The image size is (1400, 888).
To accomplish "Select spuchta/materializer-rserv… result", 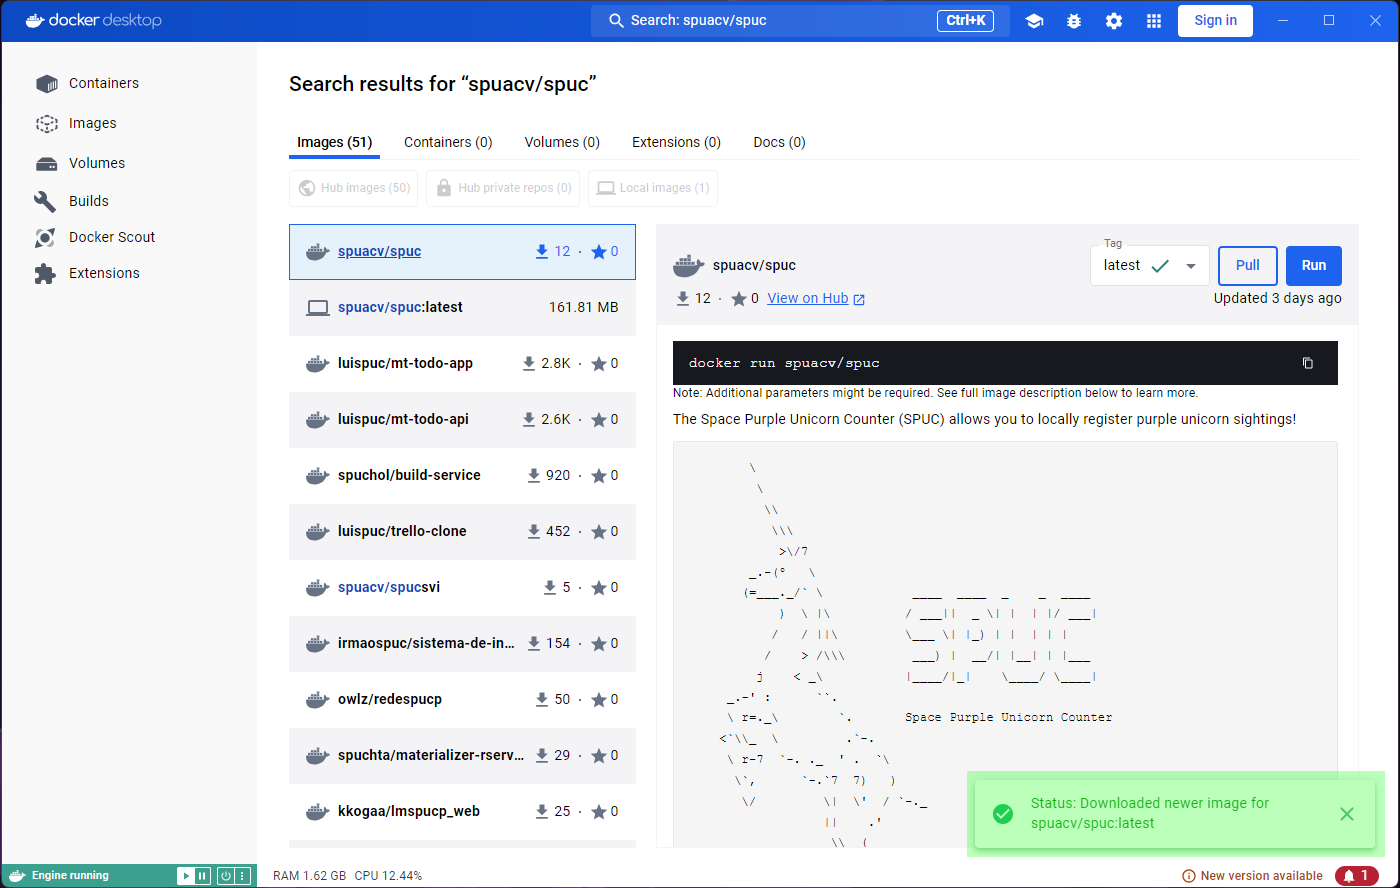I will point(462,755).
